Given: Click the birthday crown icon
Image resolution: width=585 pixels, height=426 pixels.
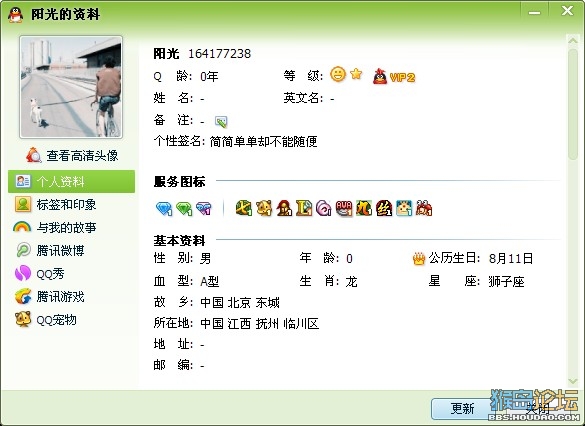Looking at the screenshot, I should [x=419, y=259].
